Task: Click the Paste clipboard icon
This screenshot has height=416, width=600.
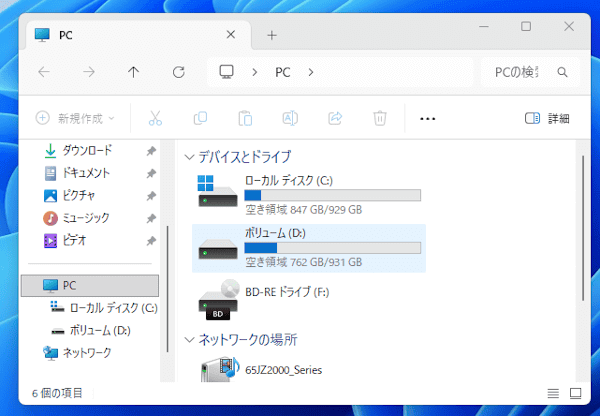Action: pos(245,118)
